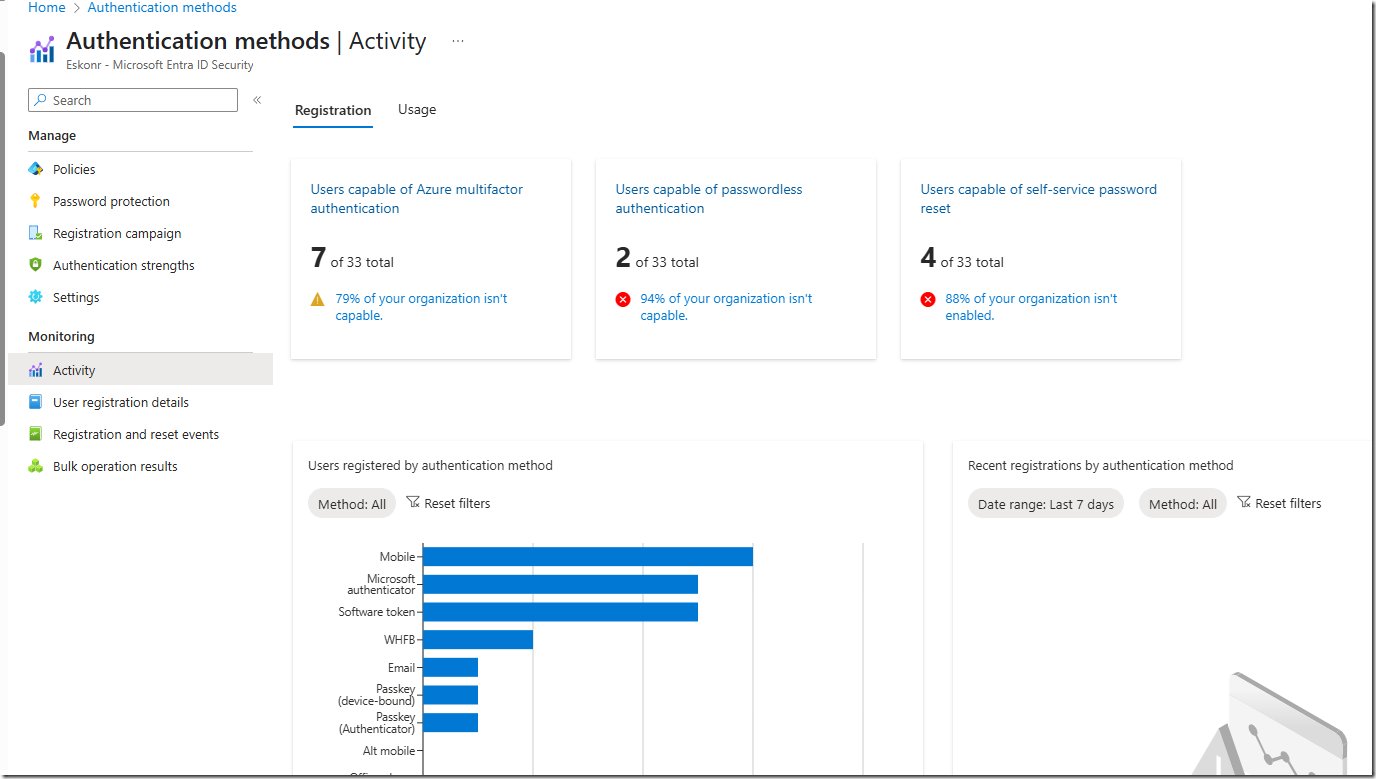Open Method: All filter for registered users

tap(351, 504)
